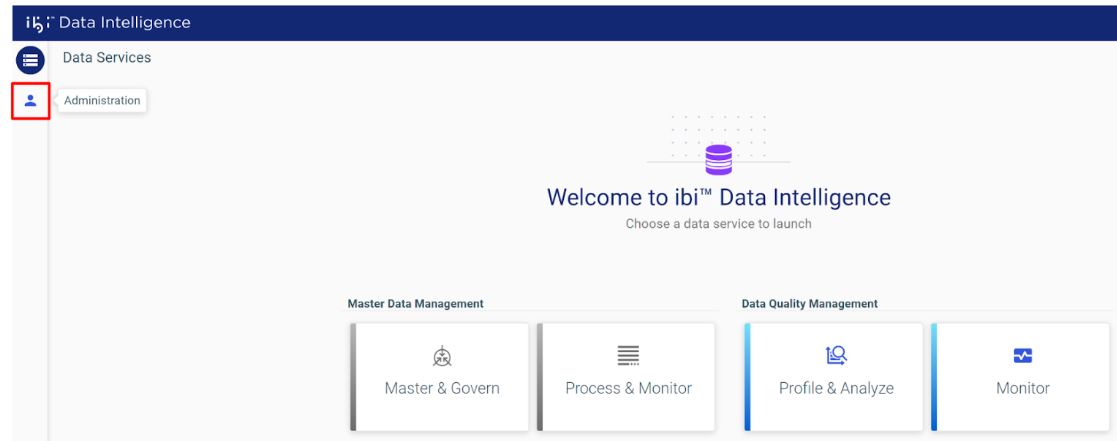The height and width of the screenshot is (441, 1117).
Task: Click the Welcome to ibi Data Intelligence heading
Action: point(719,197)
